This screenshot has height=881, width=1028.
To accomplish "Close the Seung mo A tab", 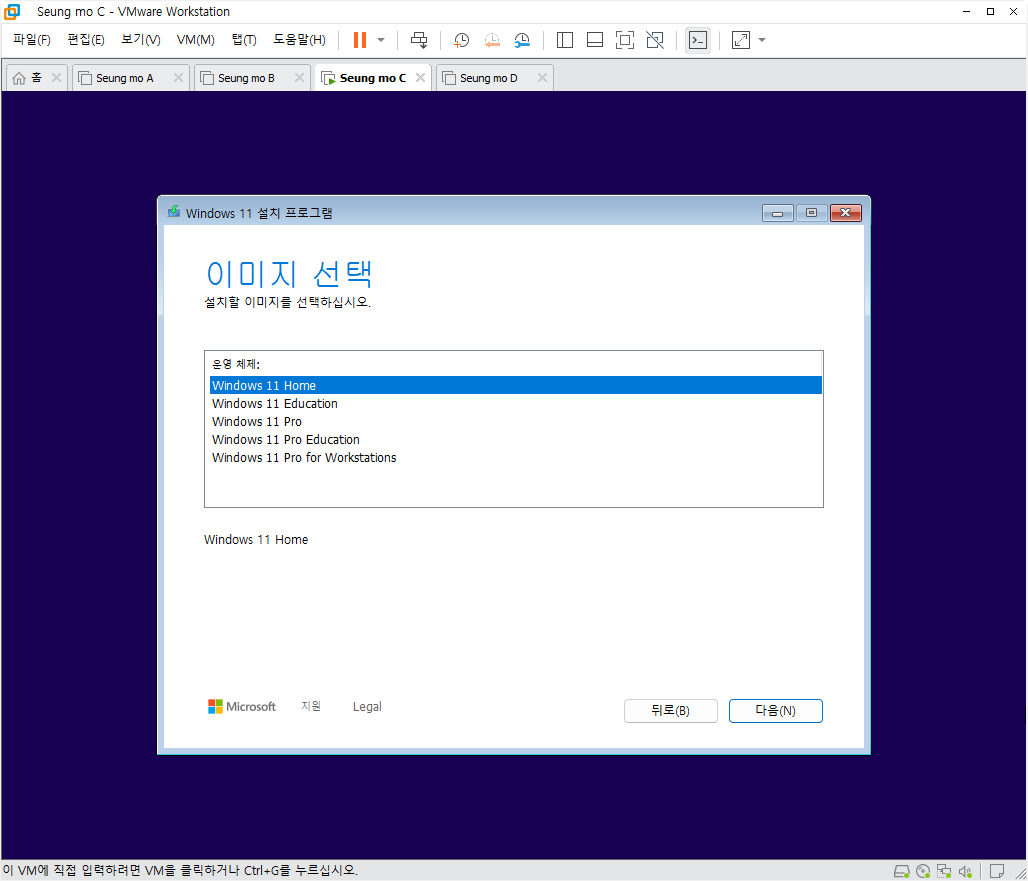I will point(178,78).
